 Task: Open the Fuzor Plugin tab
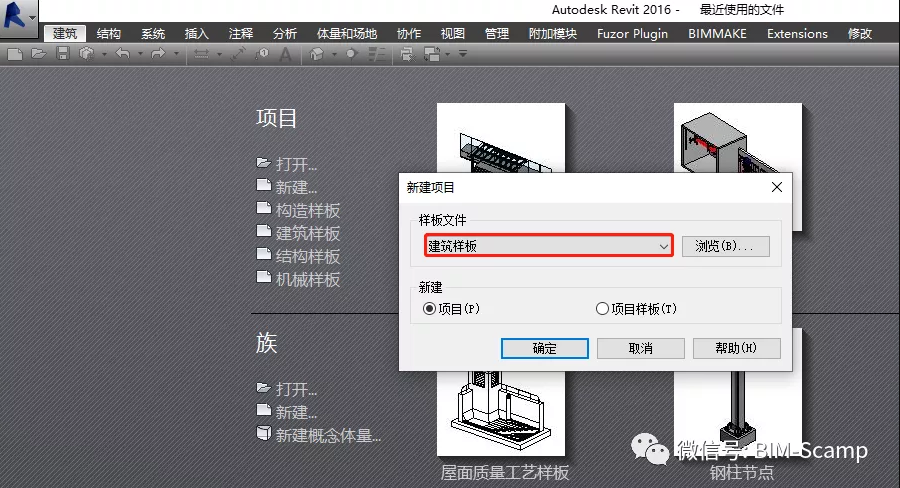click(x=633, y=33)
